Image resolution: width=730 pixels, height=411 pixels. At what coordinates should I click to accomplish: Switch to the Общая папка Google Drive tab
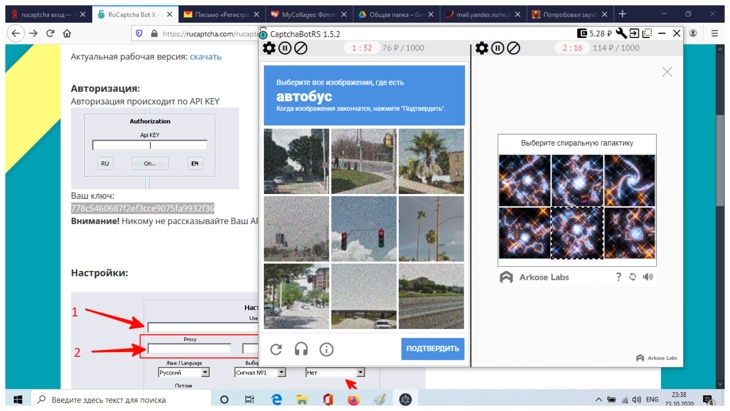coord(396,14)
